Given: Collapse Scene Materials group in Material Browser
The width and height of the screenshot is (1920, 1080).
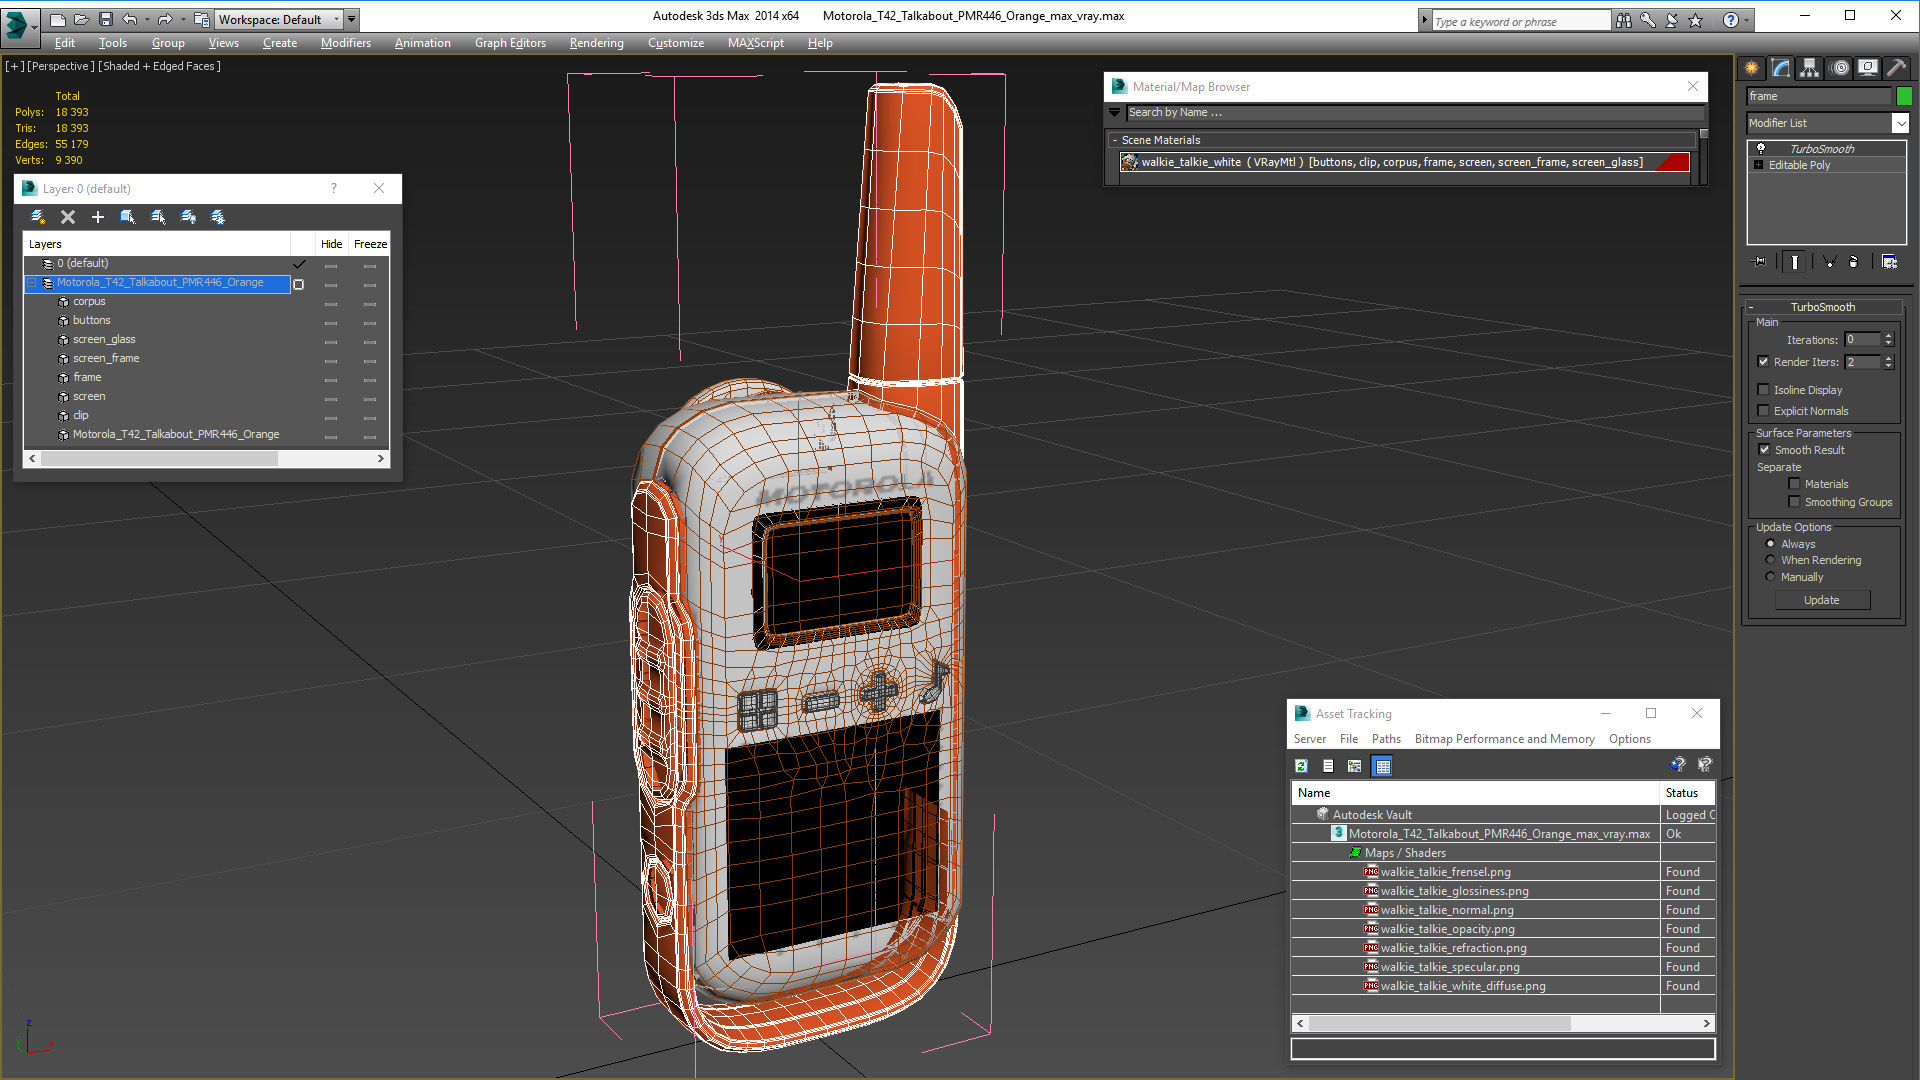Looking at the screenshot, I should [1115, 140].
